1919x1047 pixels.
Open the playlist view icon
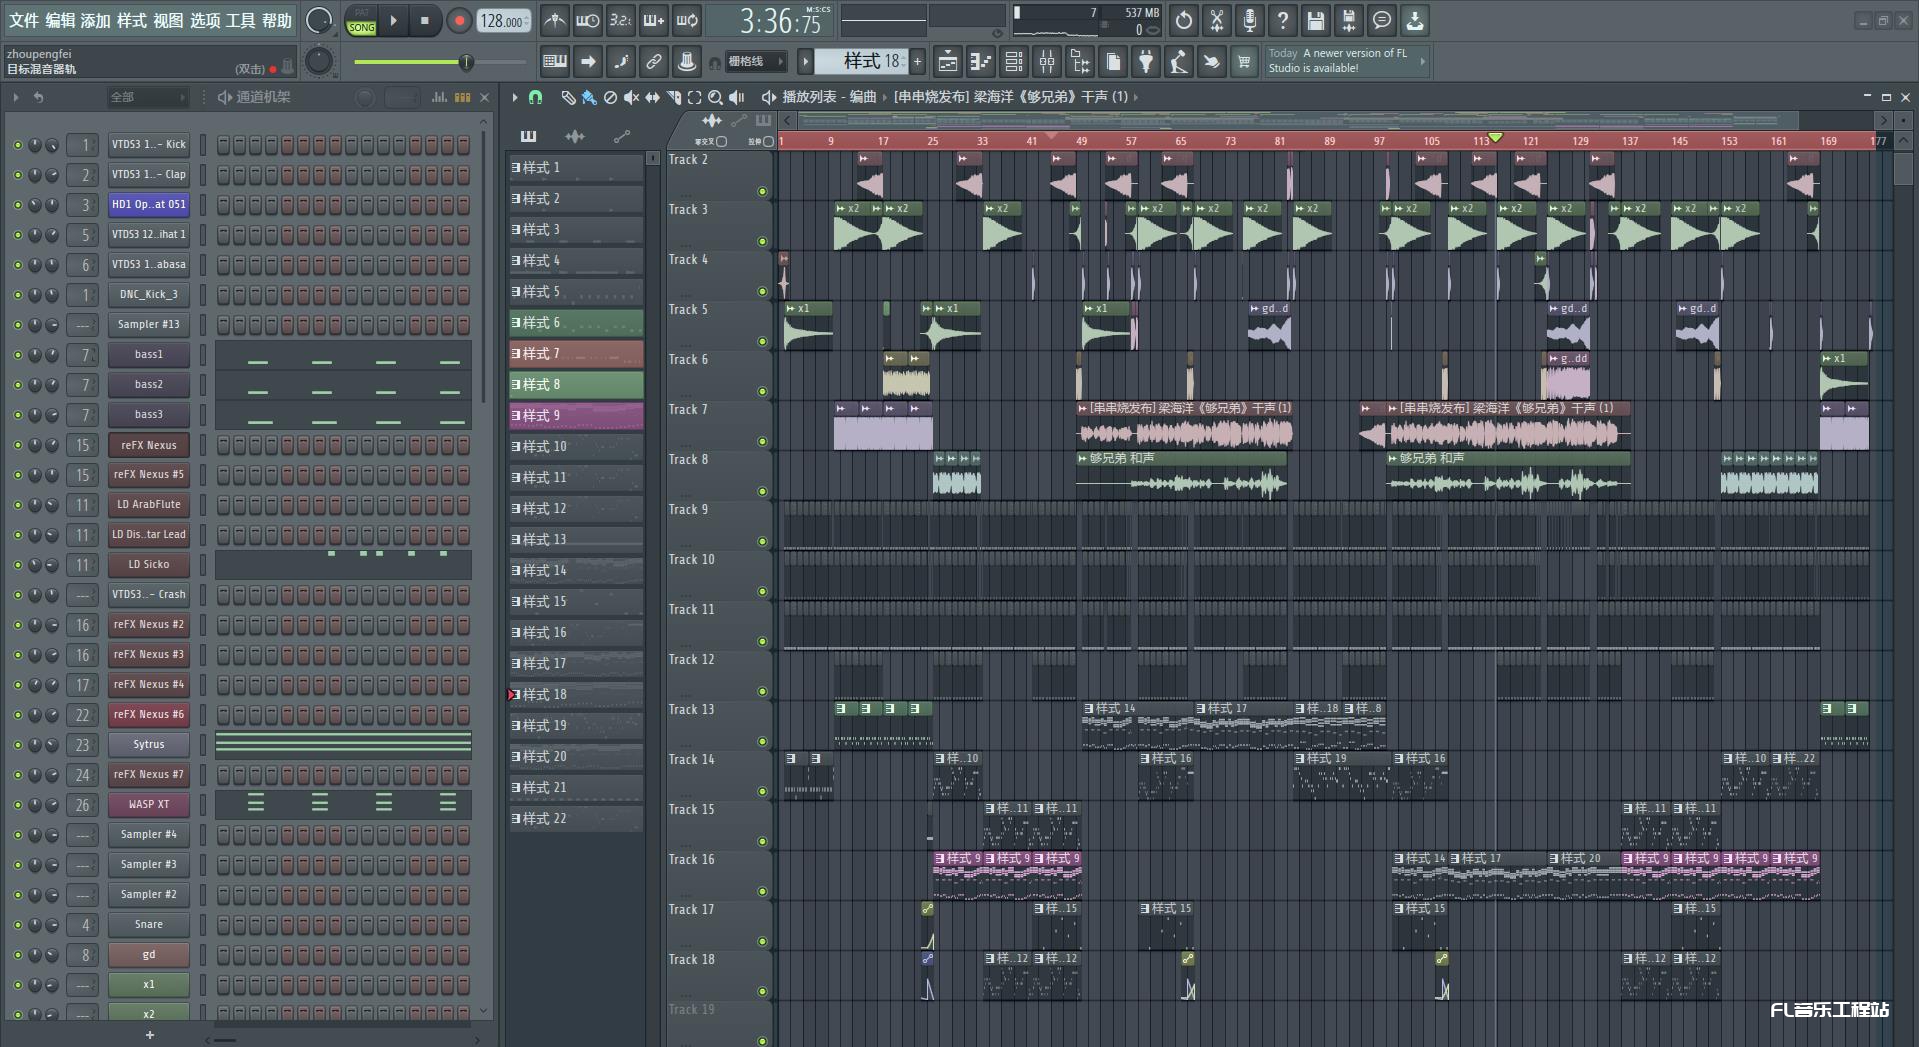coord(948,62)
